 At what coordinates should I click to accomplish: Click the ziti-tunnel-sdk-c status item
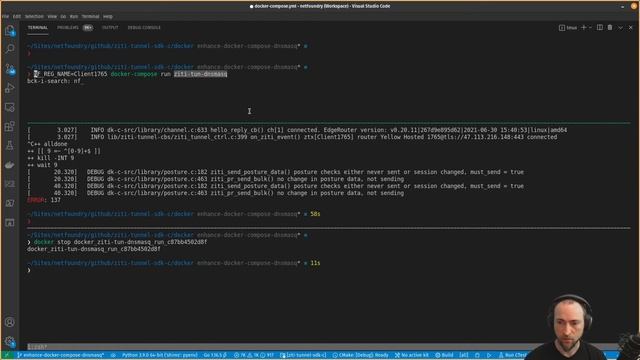[303, 355]
